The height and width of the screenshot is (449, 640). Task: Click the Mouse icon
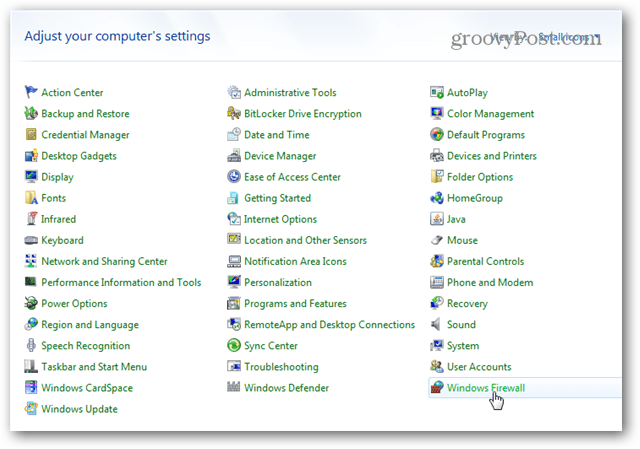point(437,240)
